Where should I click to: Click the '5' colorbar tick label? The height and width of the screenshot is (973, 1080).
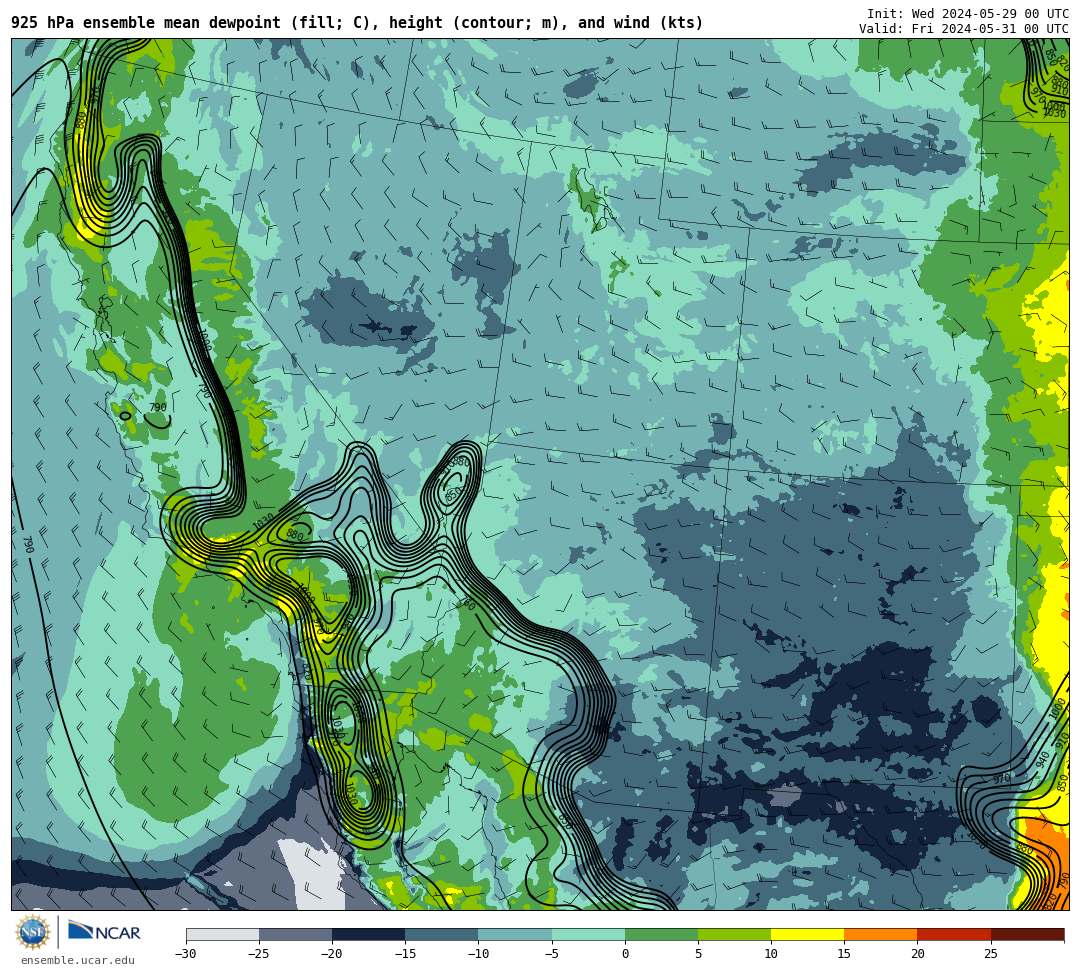[698, 954]
